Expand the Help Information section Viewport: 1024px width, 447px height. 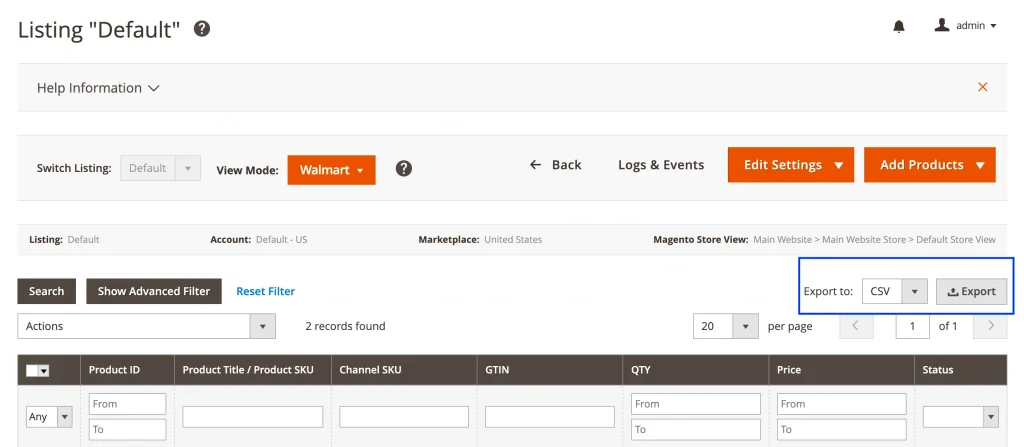[98, 88]
